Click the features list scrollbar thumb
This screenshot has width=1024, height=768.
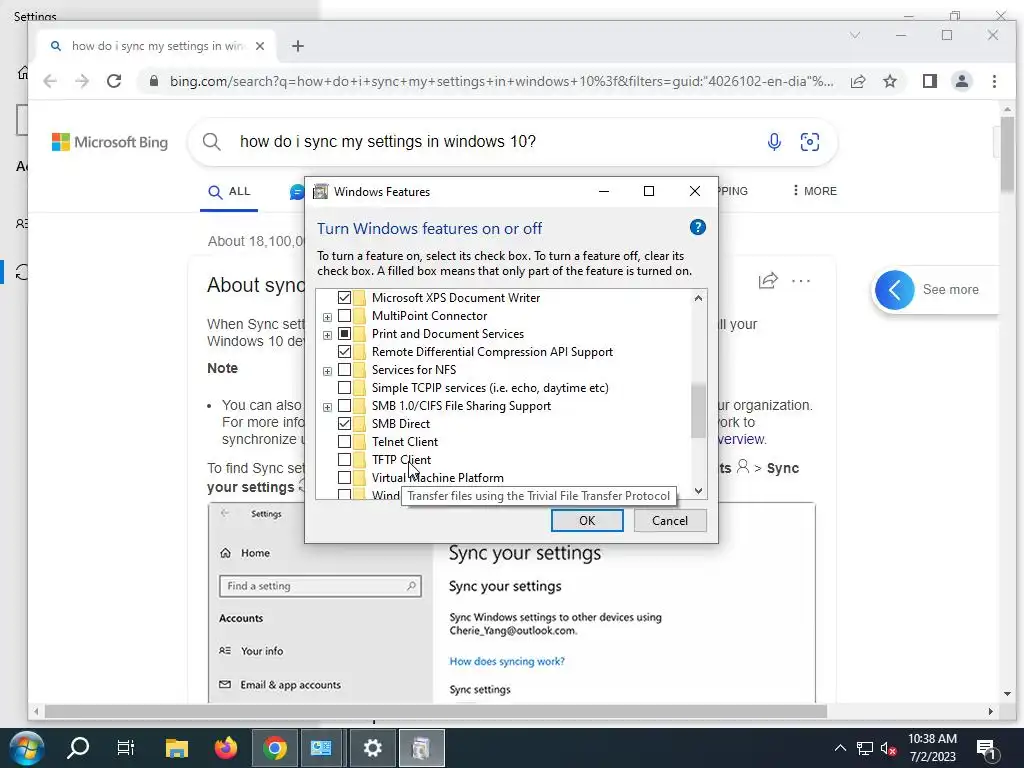698,411
